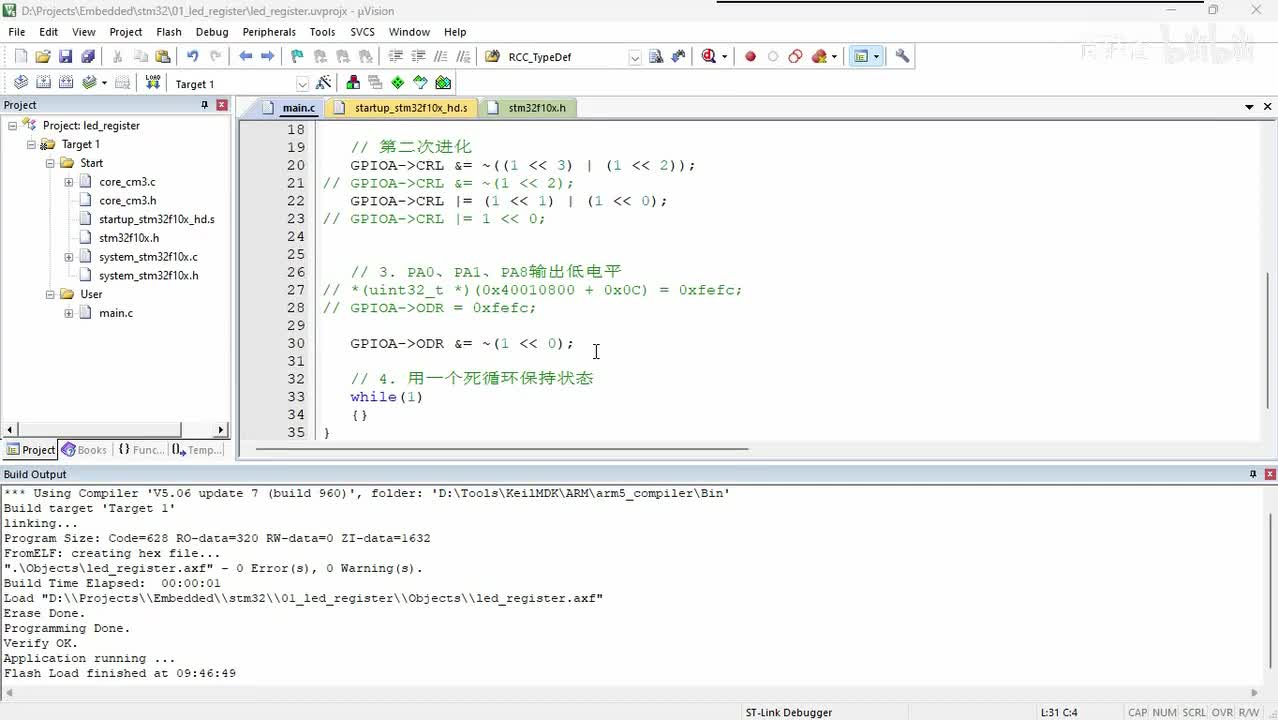Screen dimensions: 1278x720
Task: Click the Kill all breakpoints icon
Action: tap(820, 57)
